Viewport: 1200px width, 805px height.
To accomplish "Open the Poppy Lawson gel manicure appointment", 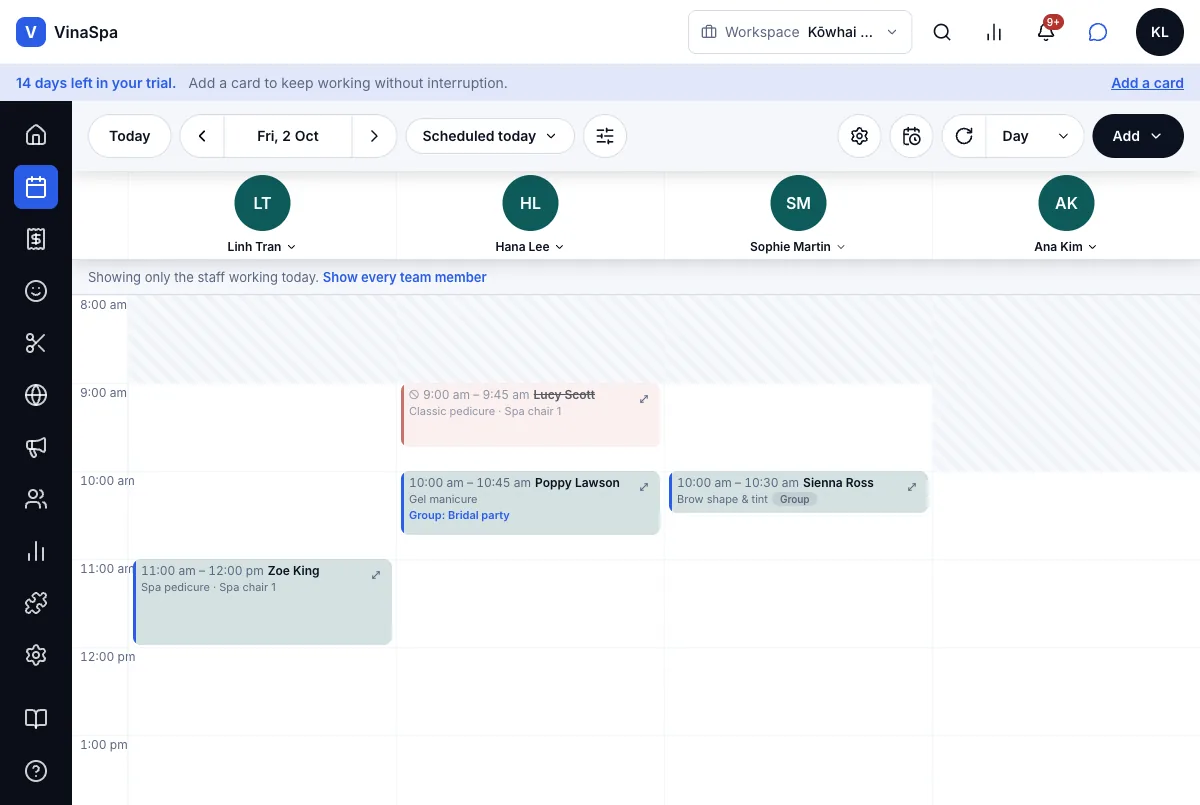I will tap(530, 503).
